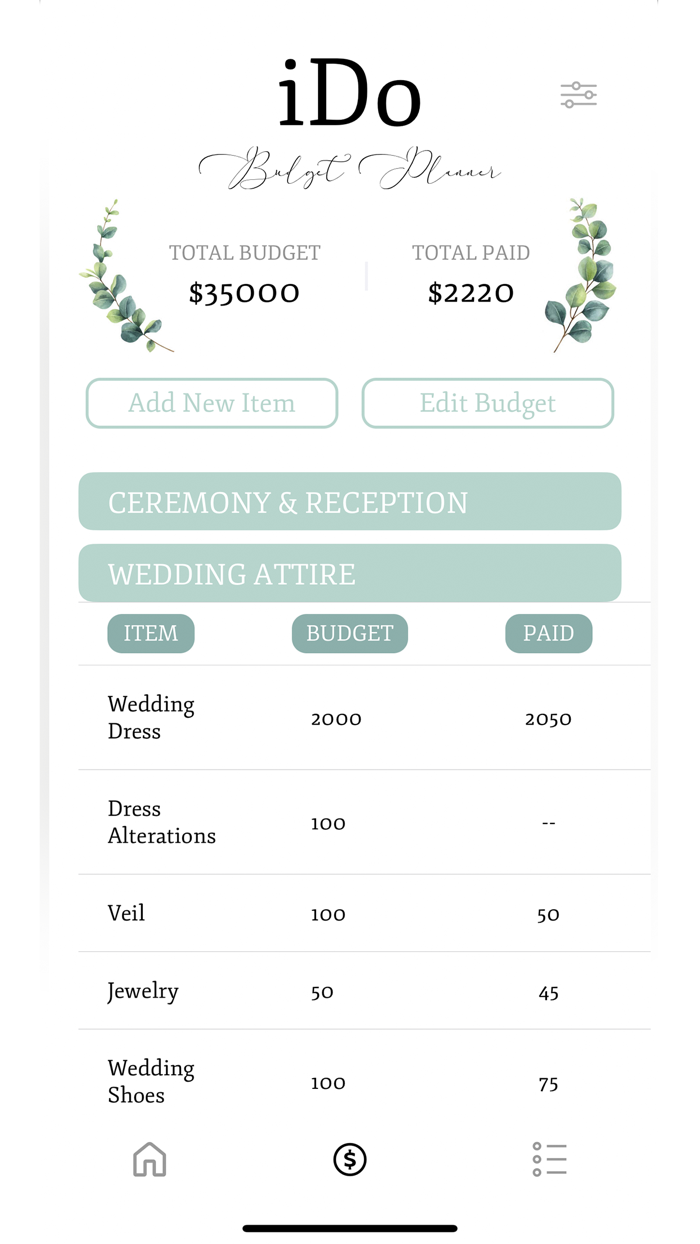Tap the iDo app title logo
Screen dimensions: 700x1244
click(x=349, y=94)
